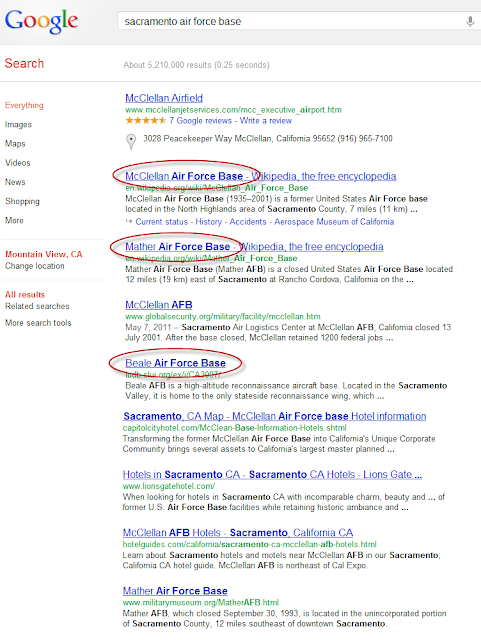Switch to Shopping results
The height and width of the screenshot is (640, 481).
coord(22,201)
